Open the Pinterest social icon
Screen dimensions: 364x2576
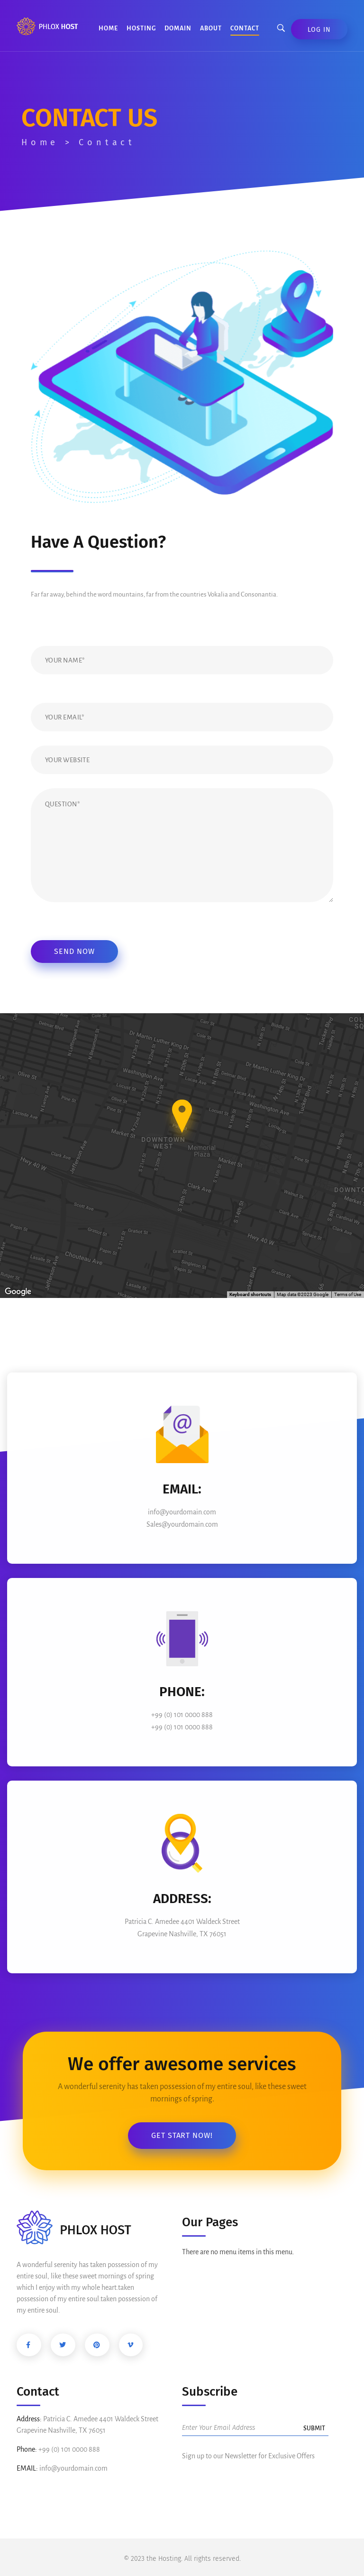(96, 2344)
